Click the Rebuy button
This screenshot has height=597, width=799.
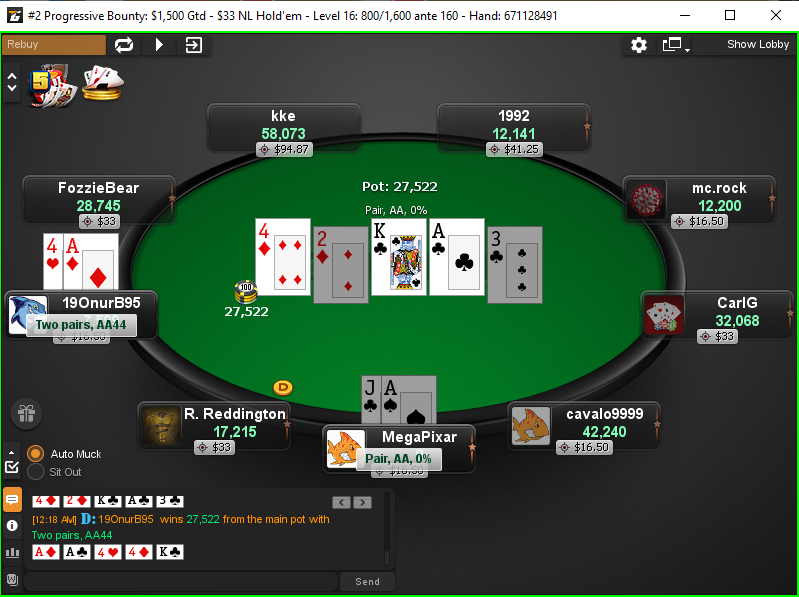(54, 44)
